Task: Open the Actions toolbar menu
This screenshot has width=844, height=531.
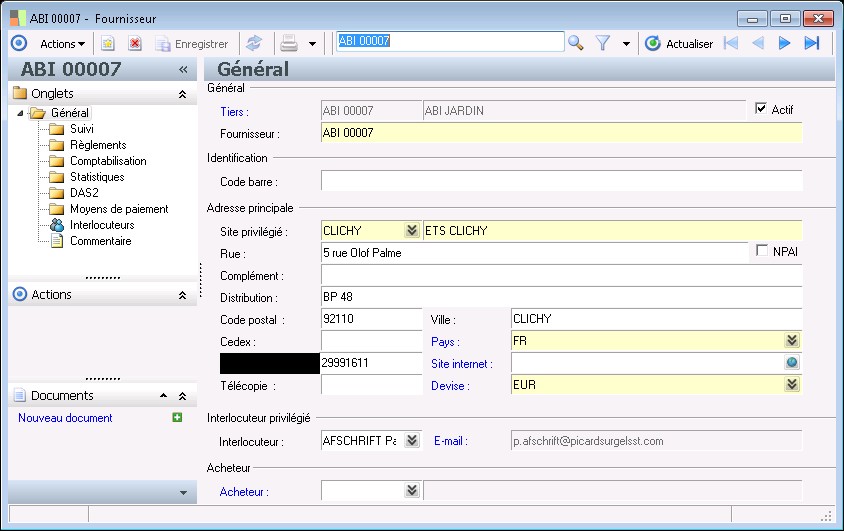Action: coord(62,43)
